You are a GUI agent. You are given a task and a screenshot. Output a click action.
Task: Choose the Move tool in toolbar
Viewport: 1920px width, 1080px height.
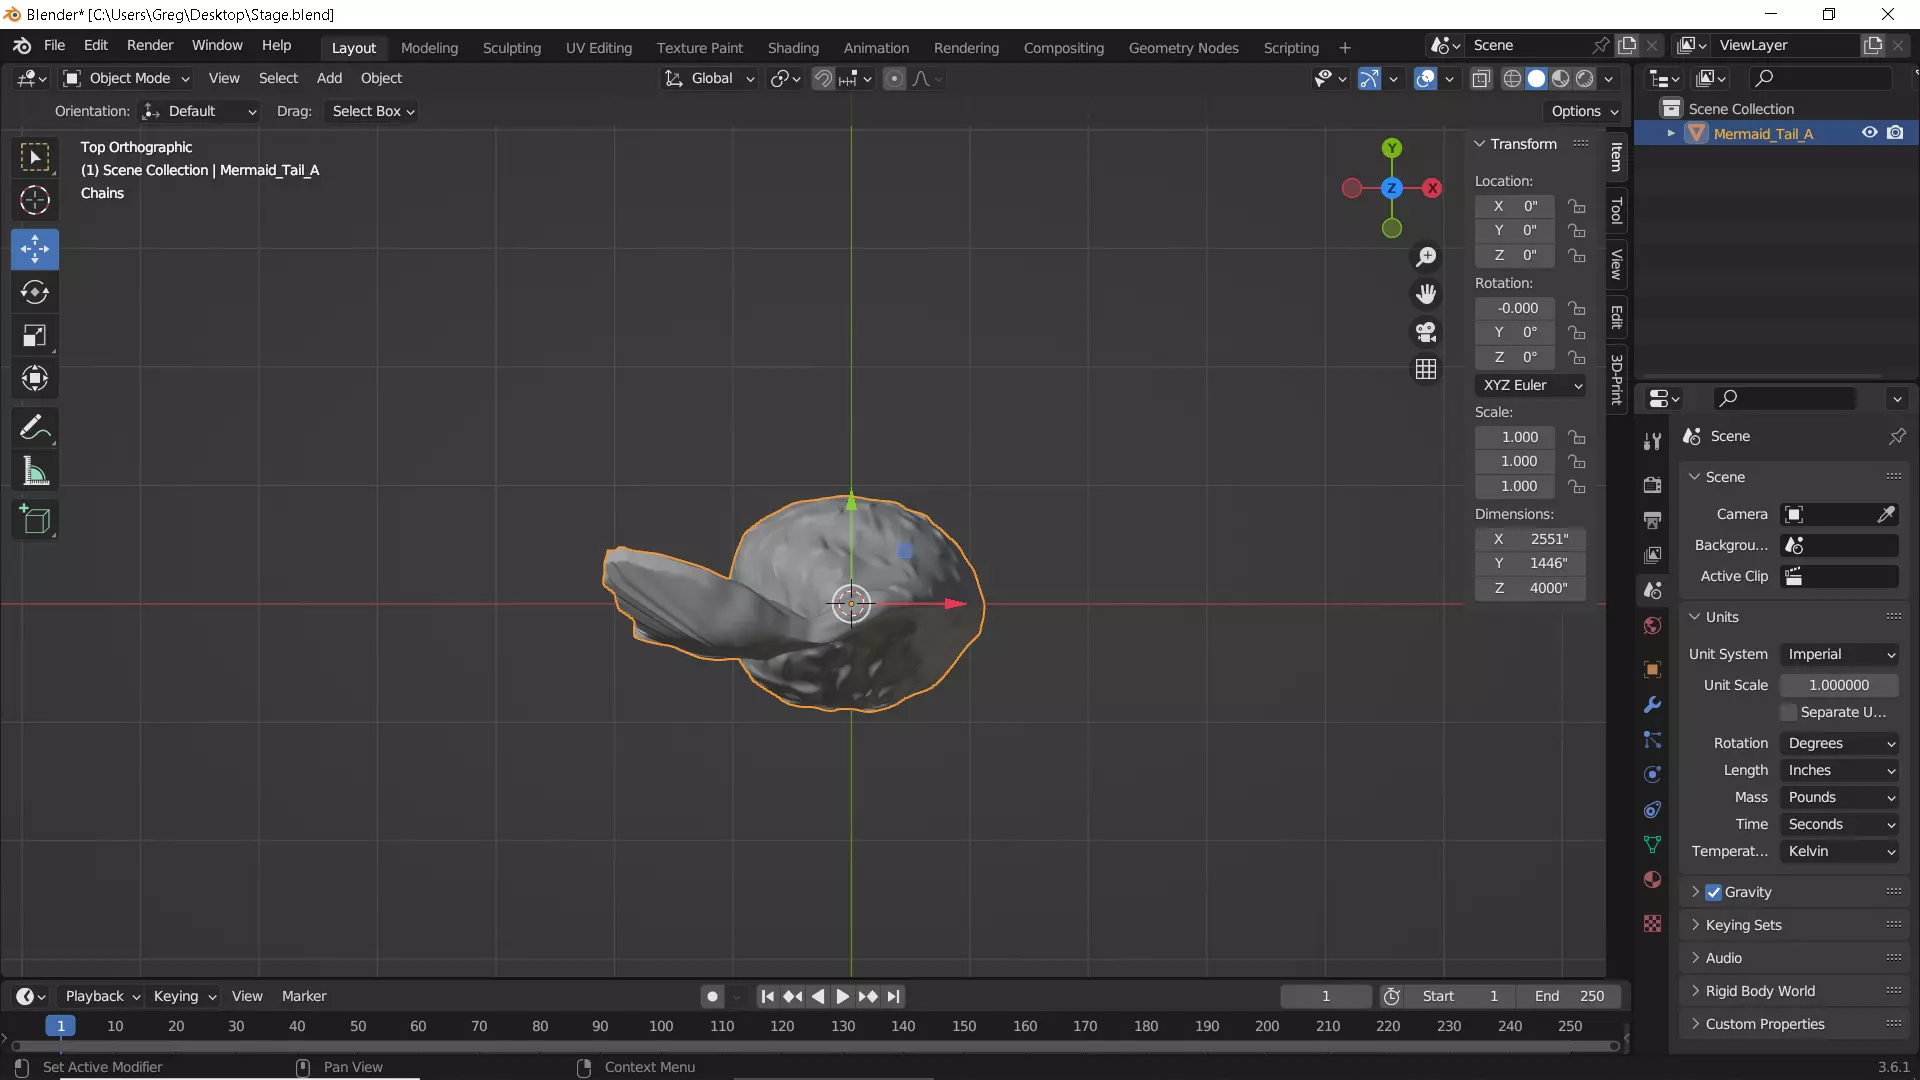(35, 249)
